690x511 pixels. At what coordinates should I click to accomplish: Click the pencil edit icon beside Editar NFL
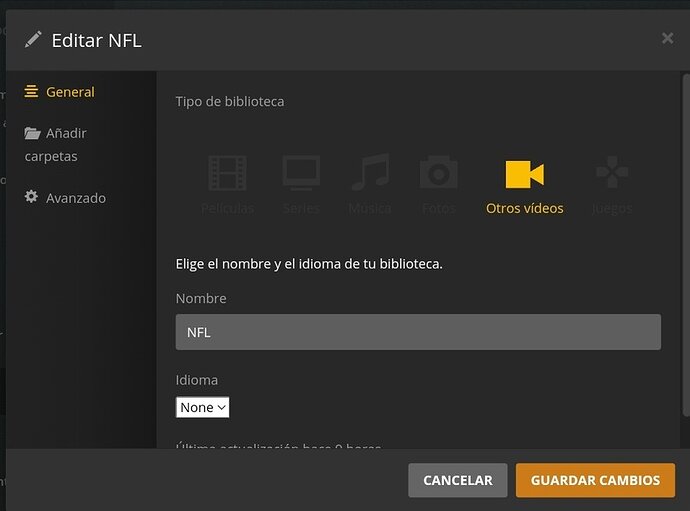coord(33,39)
